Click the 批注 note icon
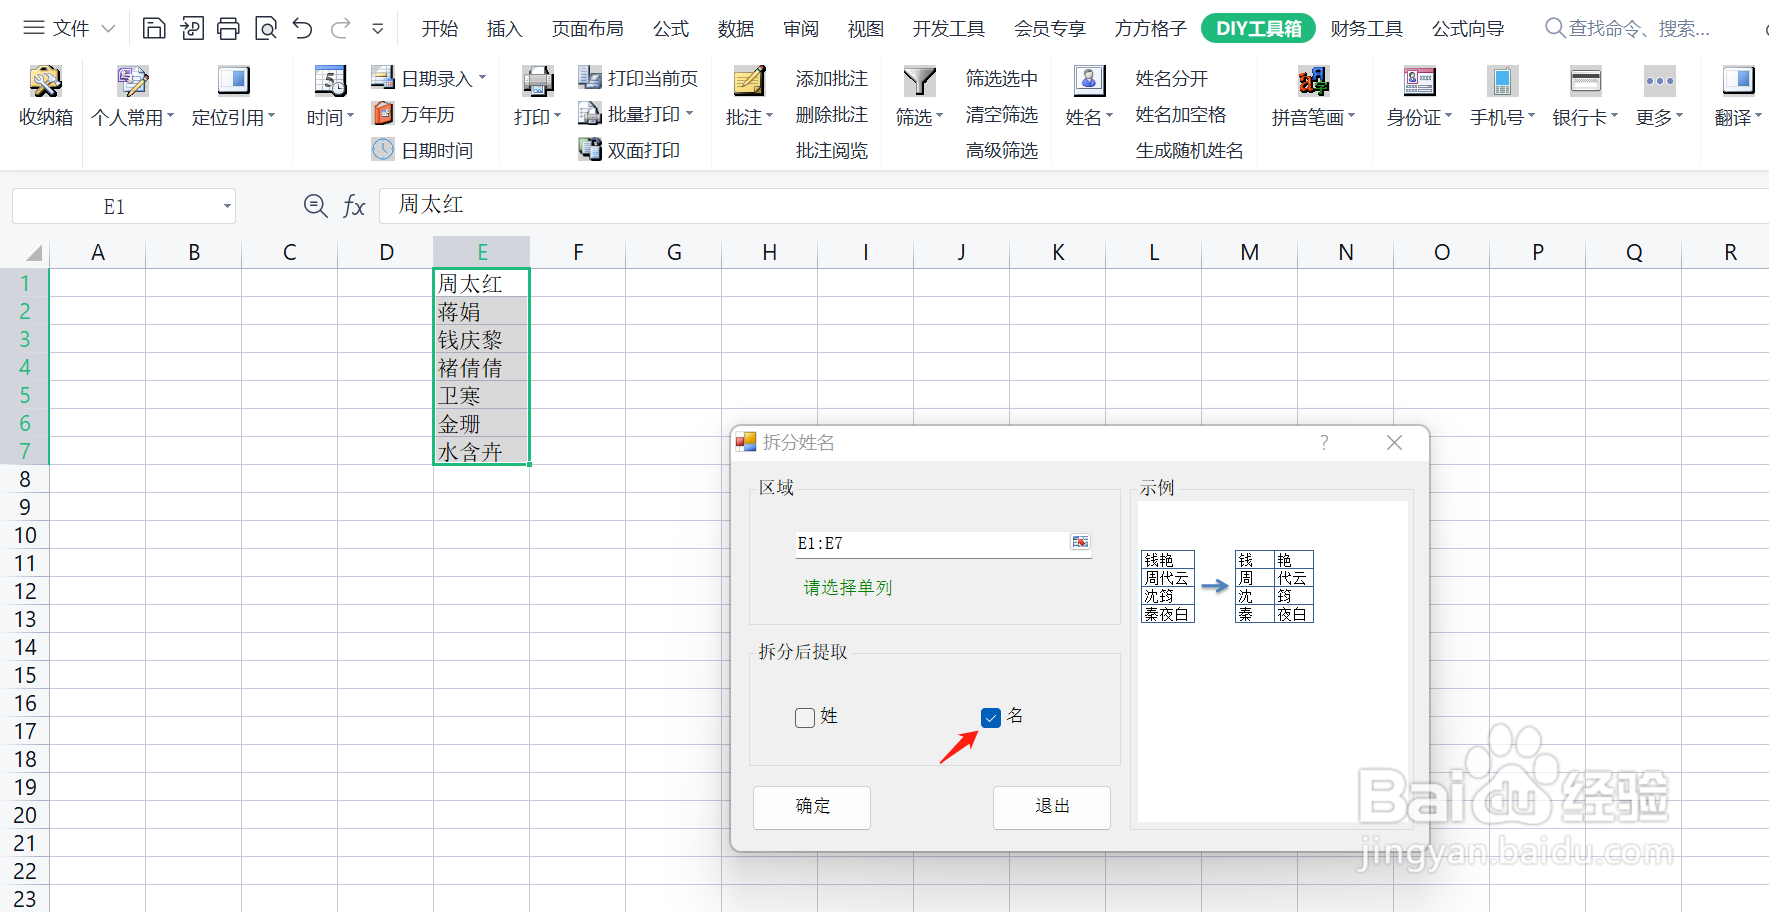The image size is (1769, 912). (749, 81)
